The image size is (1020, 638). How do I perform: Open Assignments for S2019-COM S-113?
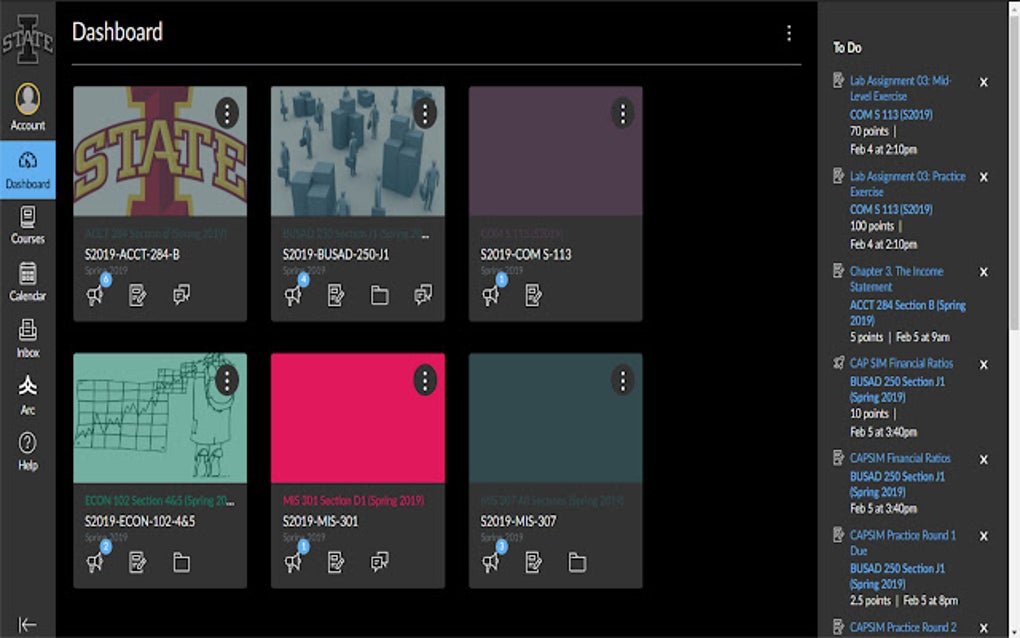coord(531,294)
